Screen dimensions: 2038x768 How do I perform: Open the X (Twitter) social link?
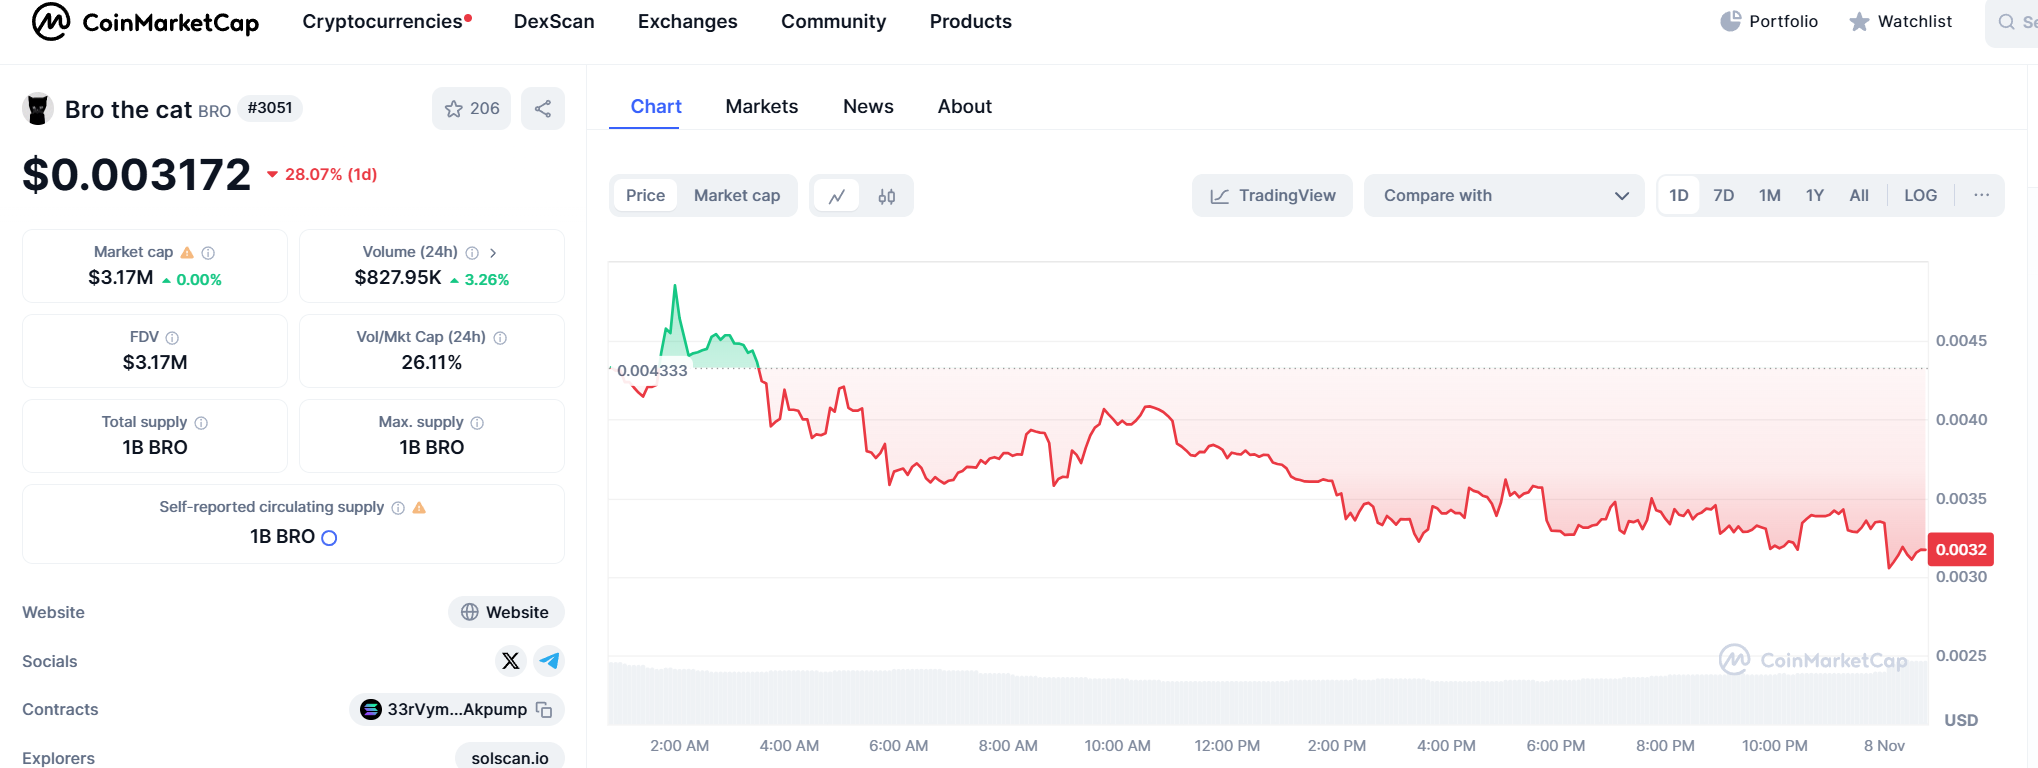coord(511,661)
